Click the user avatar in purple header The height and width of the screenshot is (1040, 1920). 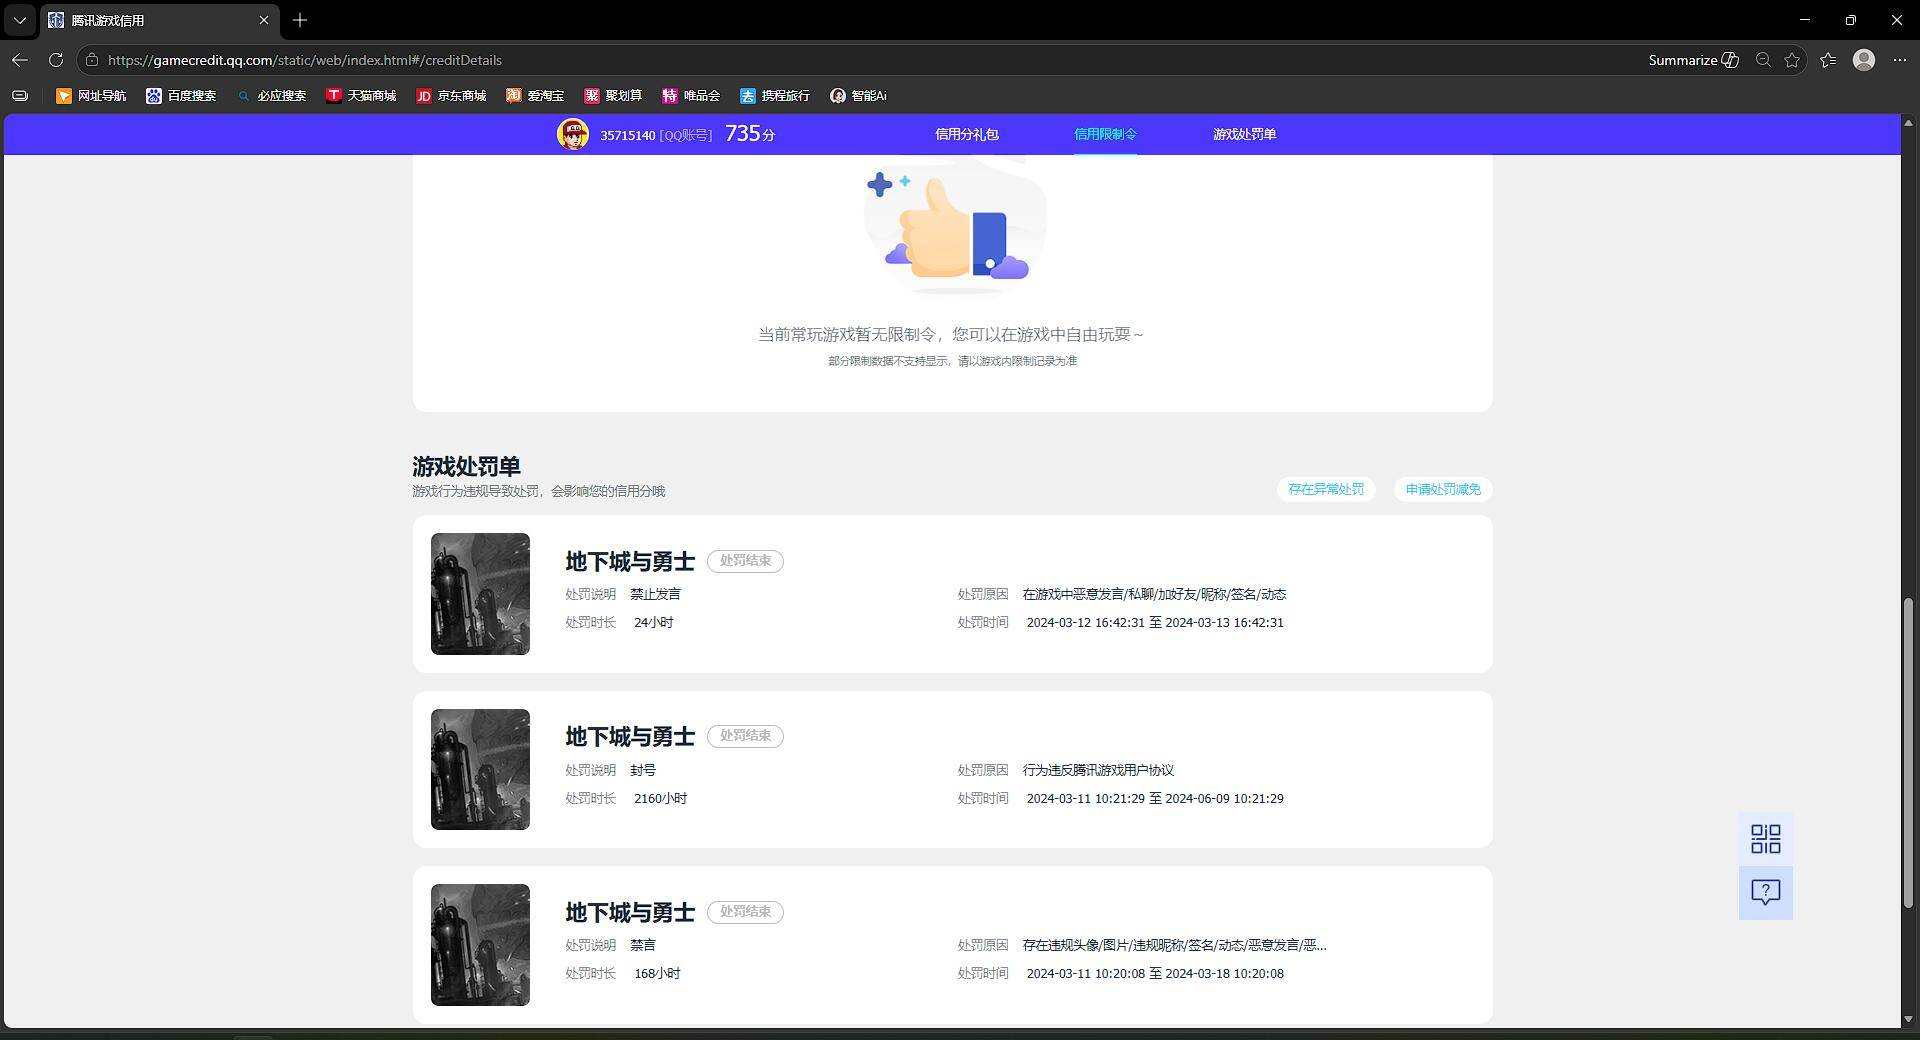click(573, 134)
